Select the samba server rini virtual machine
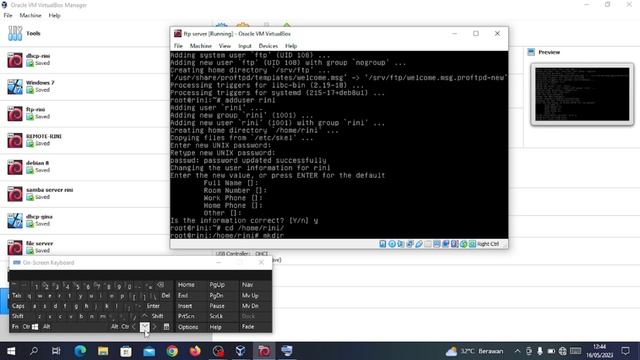The height and width of the screenshot is (360, 640). (86, 193)
